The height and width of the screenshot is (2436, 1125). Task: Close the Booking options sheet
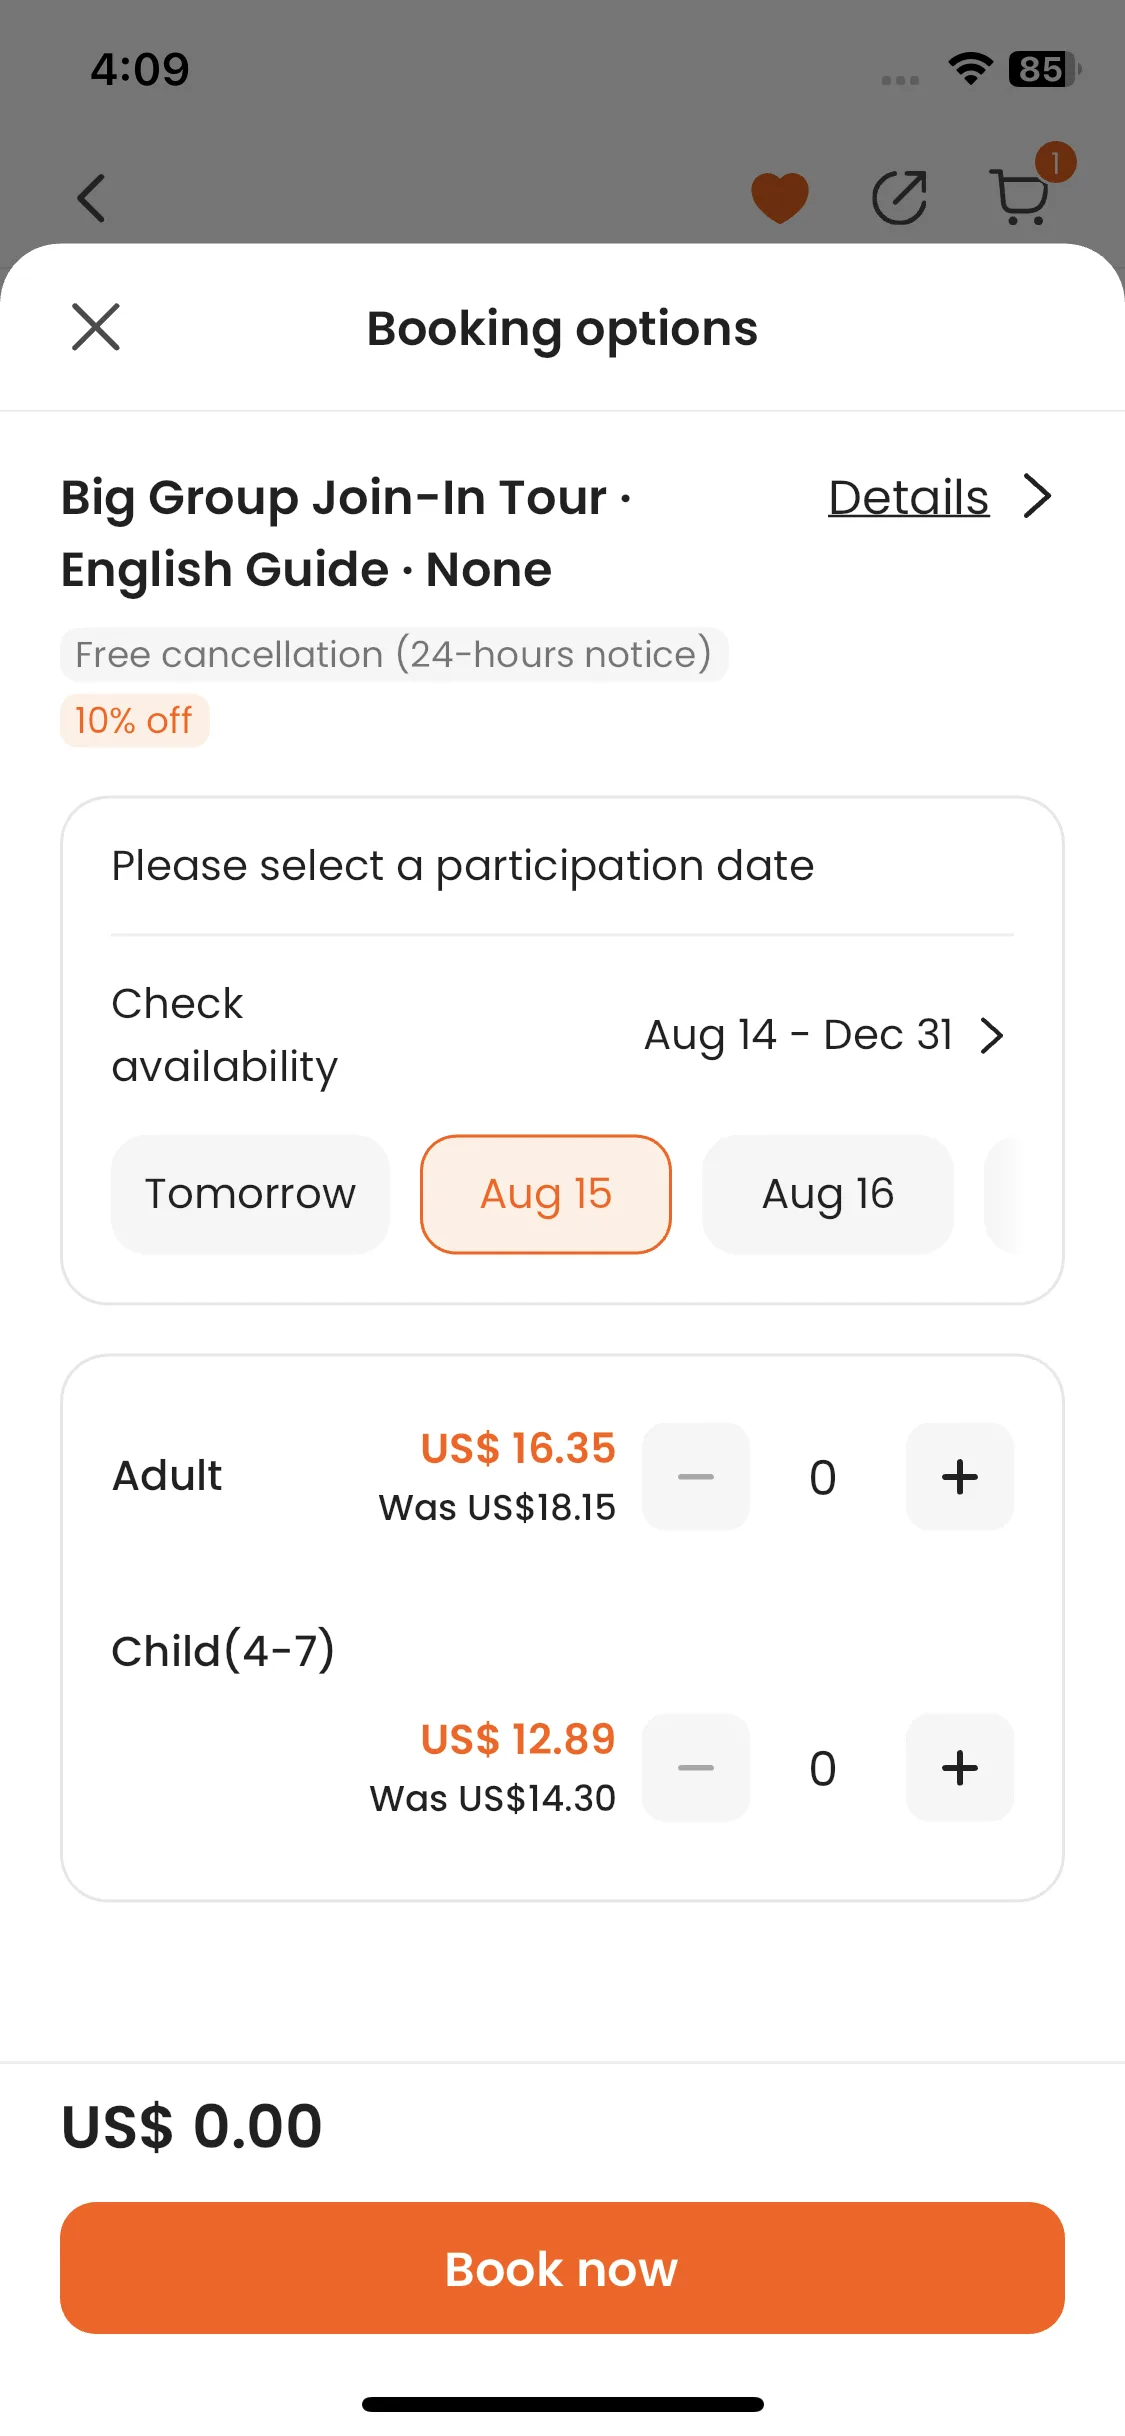tap(96, 327)
